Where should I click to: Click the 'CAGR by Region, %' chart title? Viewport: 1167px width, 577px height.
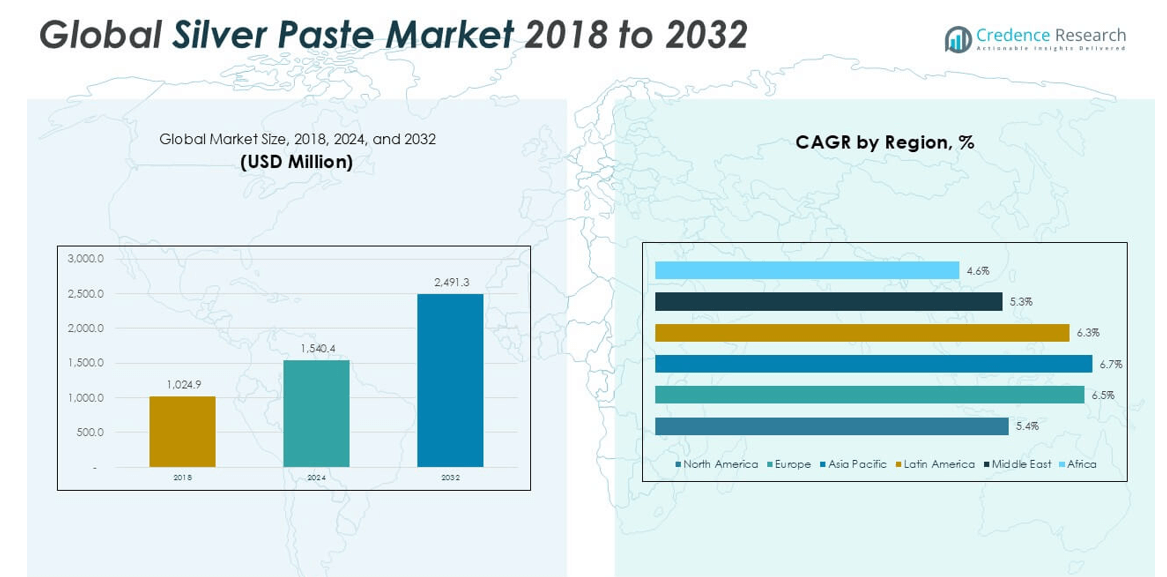coord(884,142)
